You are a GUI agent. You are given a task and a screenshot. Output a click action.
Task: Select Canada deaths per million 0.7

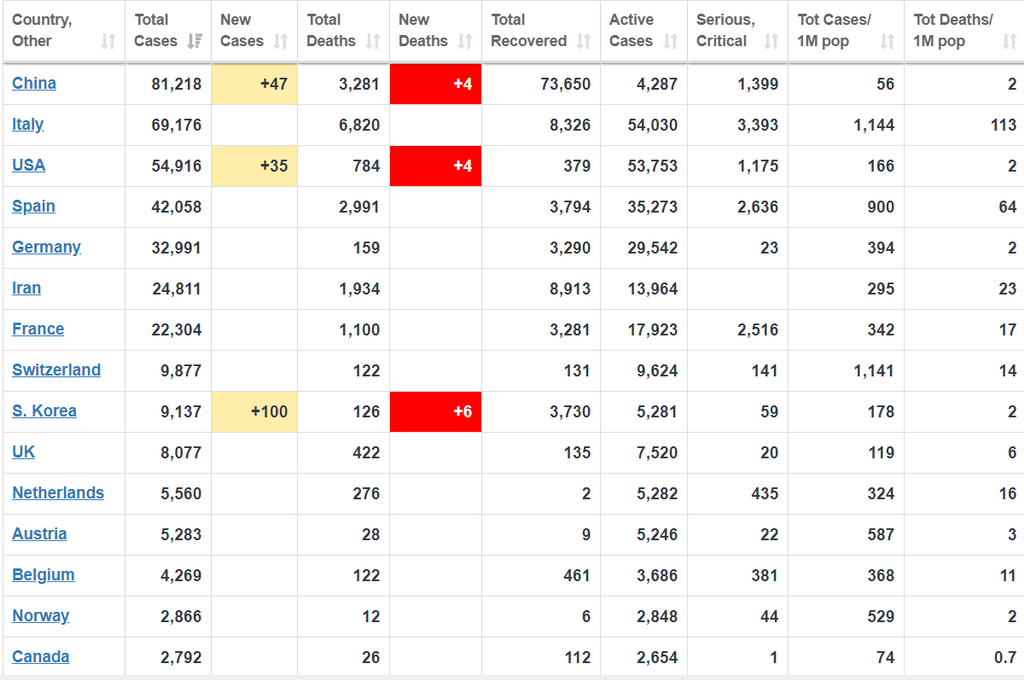(x=1006, y=657)
